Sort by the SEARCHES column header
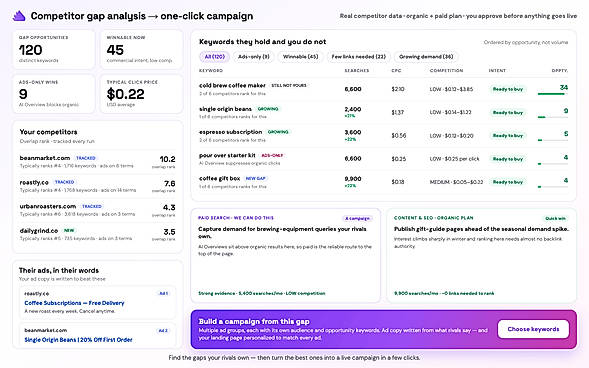This screenshot has width=589, height=368. coord(356,71)
